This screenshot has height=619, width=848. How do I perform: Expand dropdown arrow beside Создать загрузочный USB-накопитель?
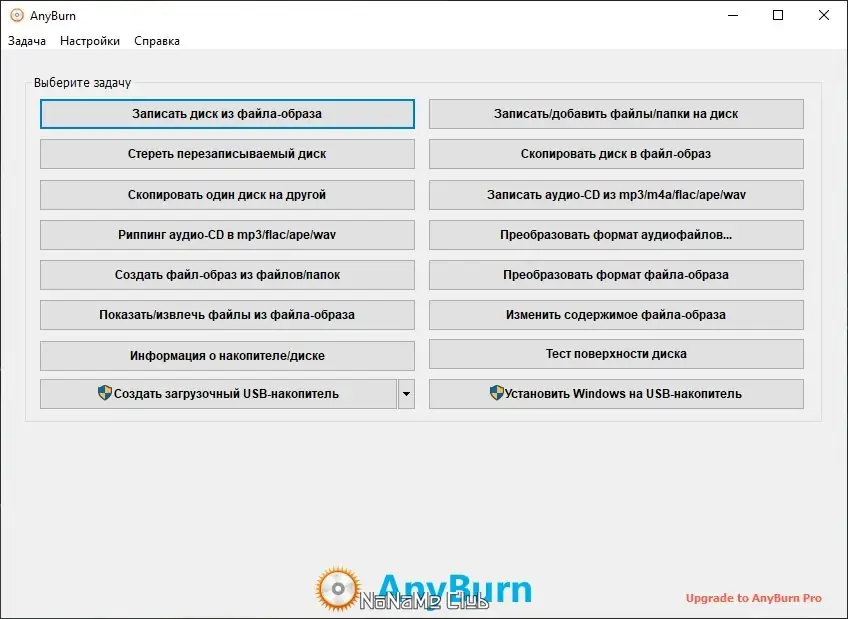(406, 394)
